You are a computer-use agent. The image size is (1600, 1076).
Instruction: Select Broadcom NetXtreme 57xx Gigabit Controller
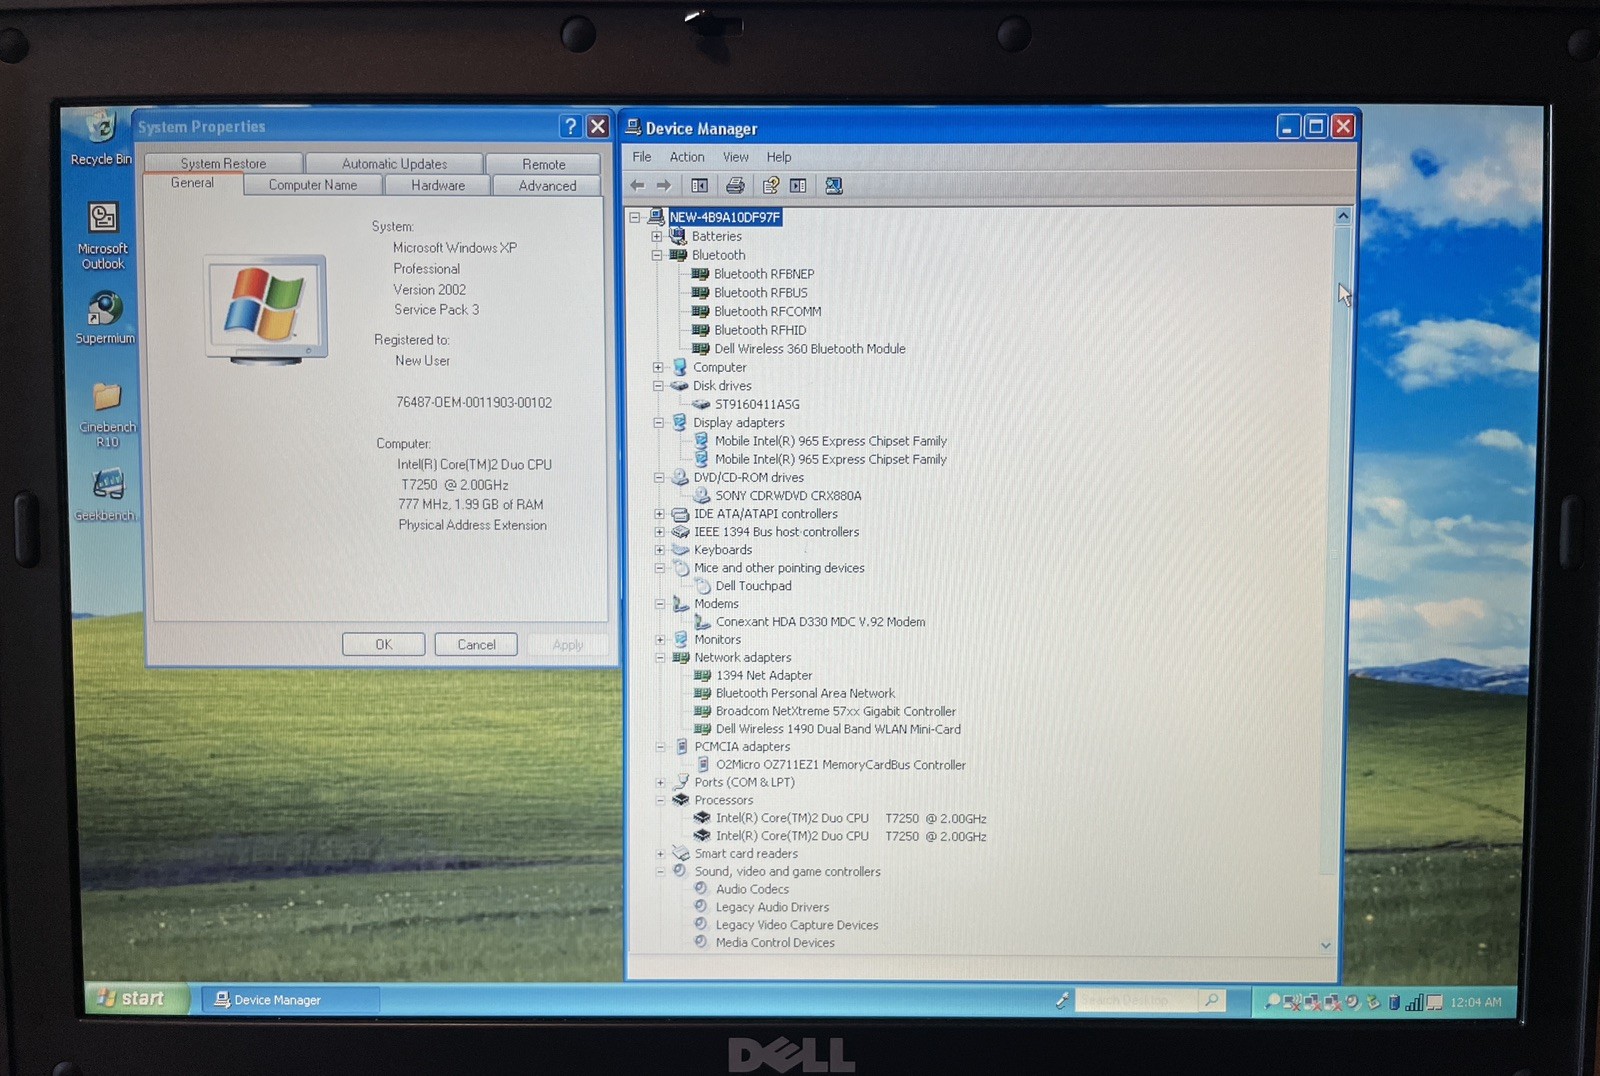click(835, 712)
